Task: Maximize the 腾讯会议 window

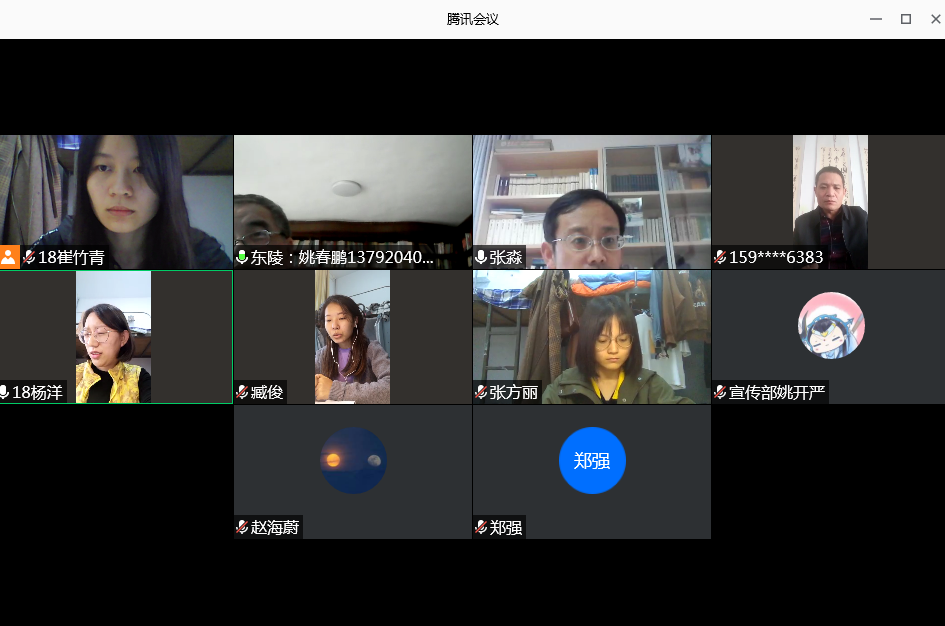Action: click(x=906, y=19)
